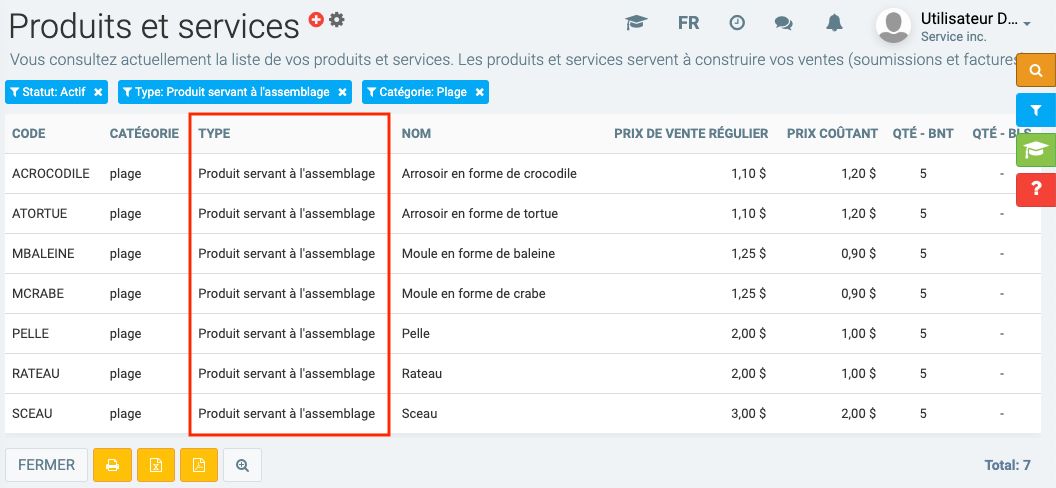Export the list to Excel
The image size is (1056, 488).
click(x=156, y=465)
